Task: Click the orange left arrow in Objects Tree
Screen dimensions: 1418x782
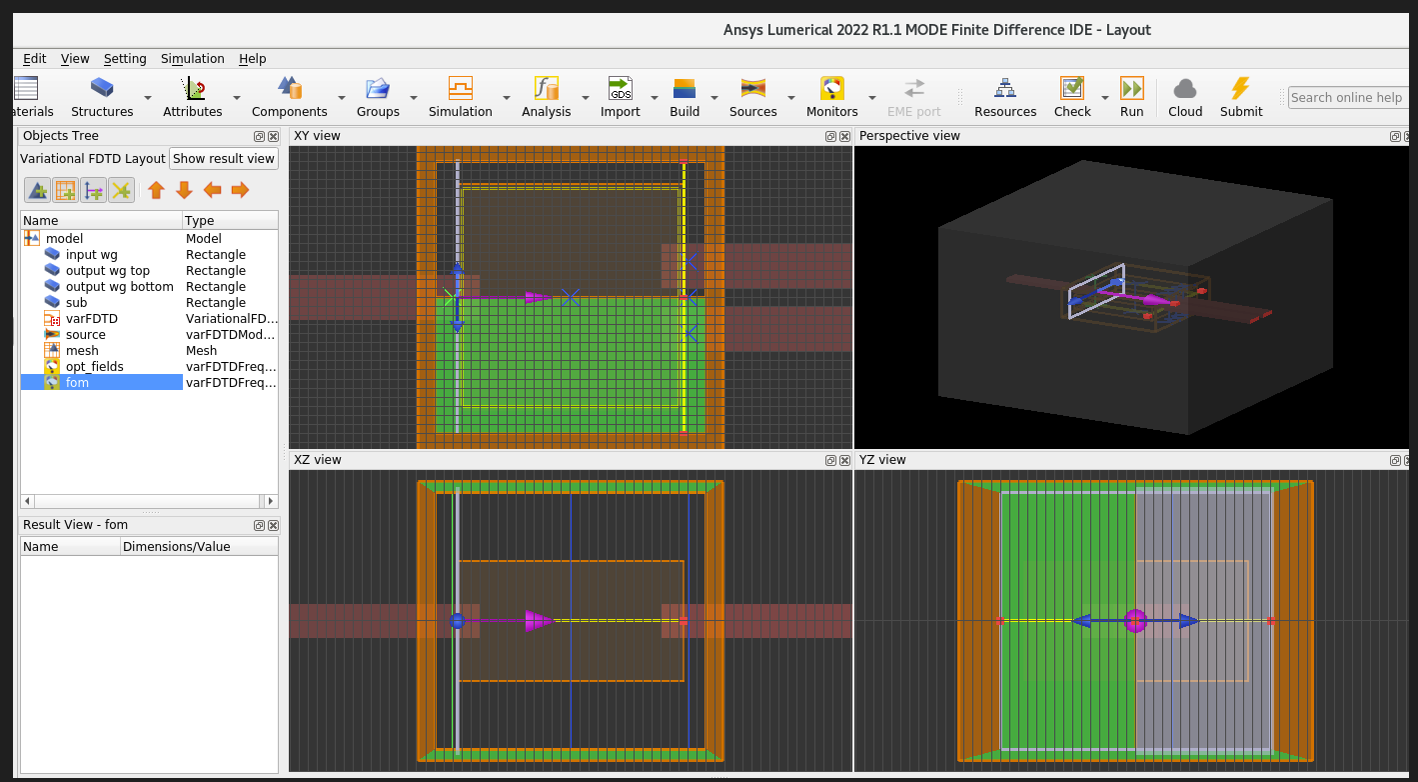Action: point(212,190)
